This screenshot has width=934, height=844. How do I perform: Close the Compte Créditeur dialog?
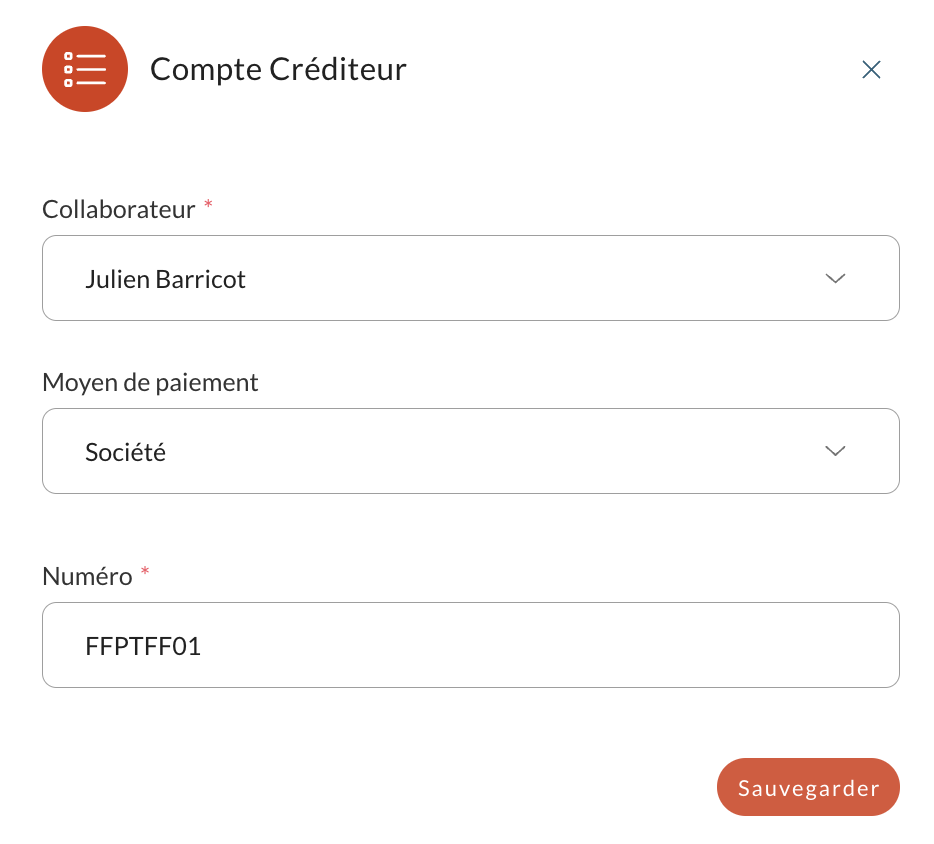871,70
